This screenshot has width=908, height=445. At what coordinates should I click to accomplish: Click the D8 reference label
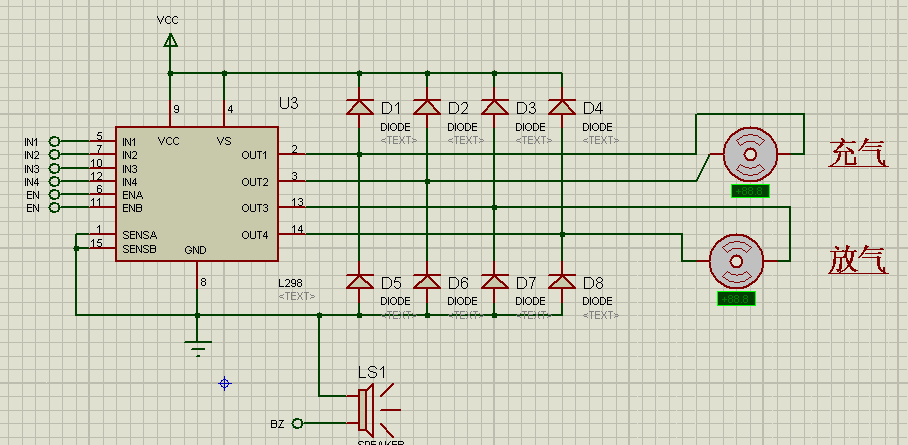click(x=593, y=283)
